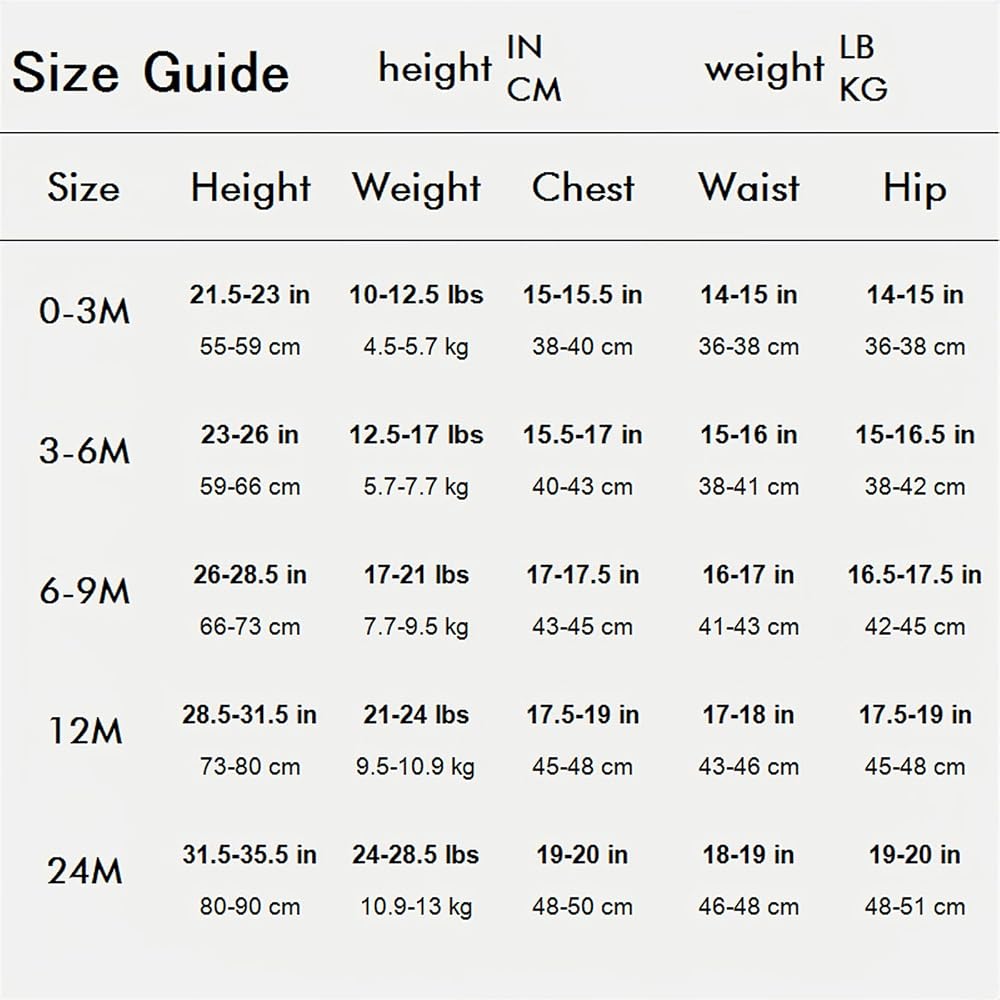The height and width of the screenshot is (1000, 1000).
Task: Click the 16.5-17.5 in hip value
Action: click(915, 575)
